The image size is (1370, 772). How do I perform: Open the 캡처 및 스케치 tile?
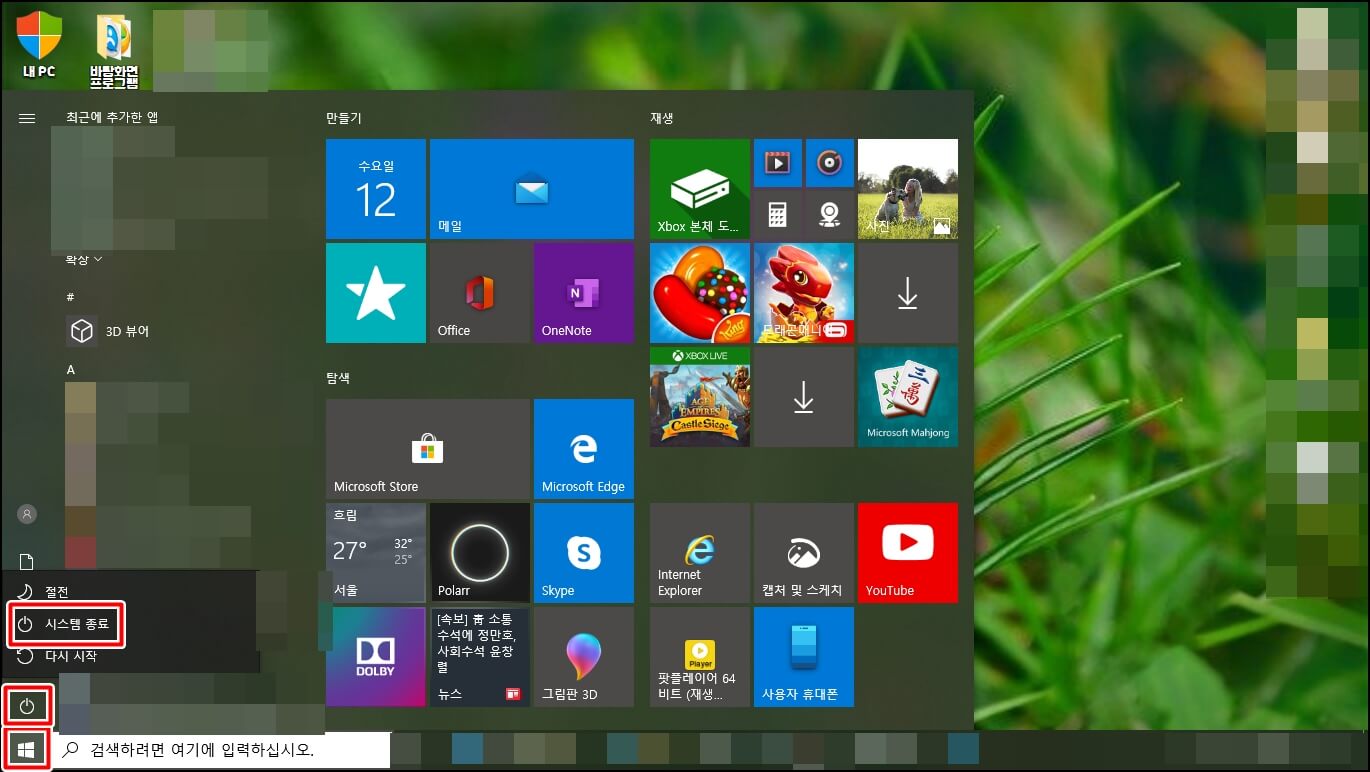[x=804, y=553]
